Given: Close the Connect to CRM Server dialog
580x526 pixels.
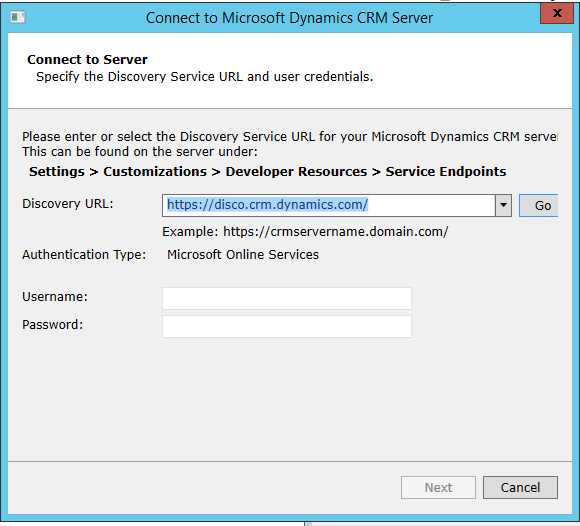Looking at the screenshot, I should tap(557, 14).
